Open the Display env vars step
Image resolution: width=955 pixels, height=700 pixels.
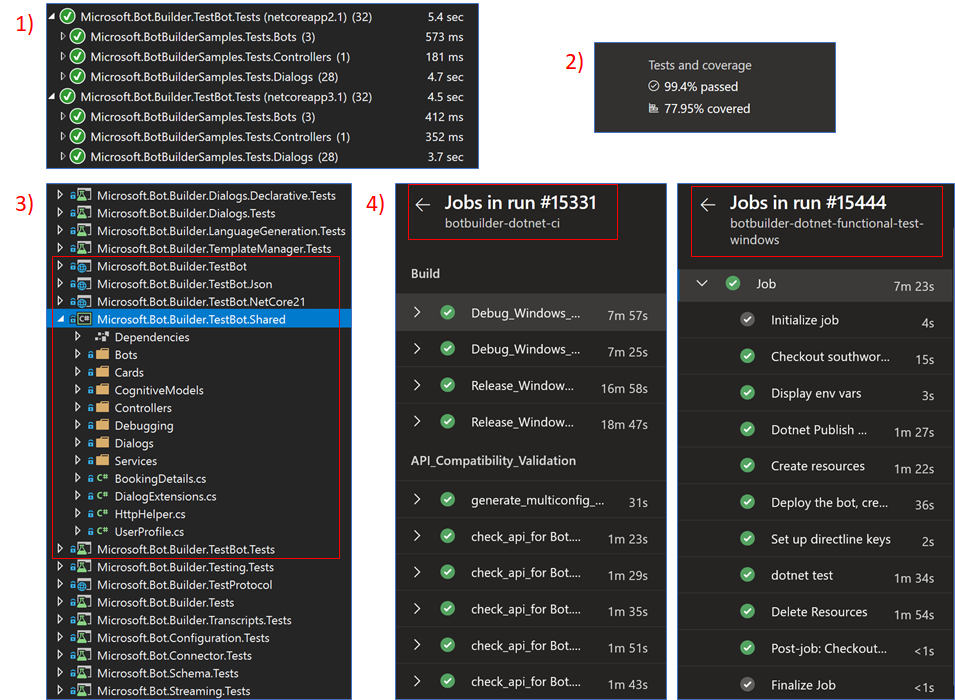(815, 394)
